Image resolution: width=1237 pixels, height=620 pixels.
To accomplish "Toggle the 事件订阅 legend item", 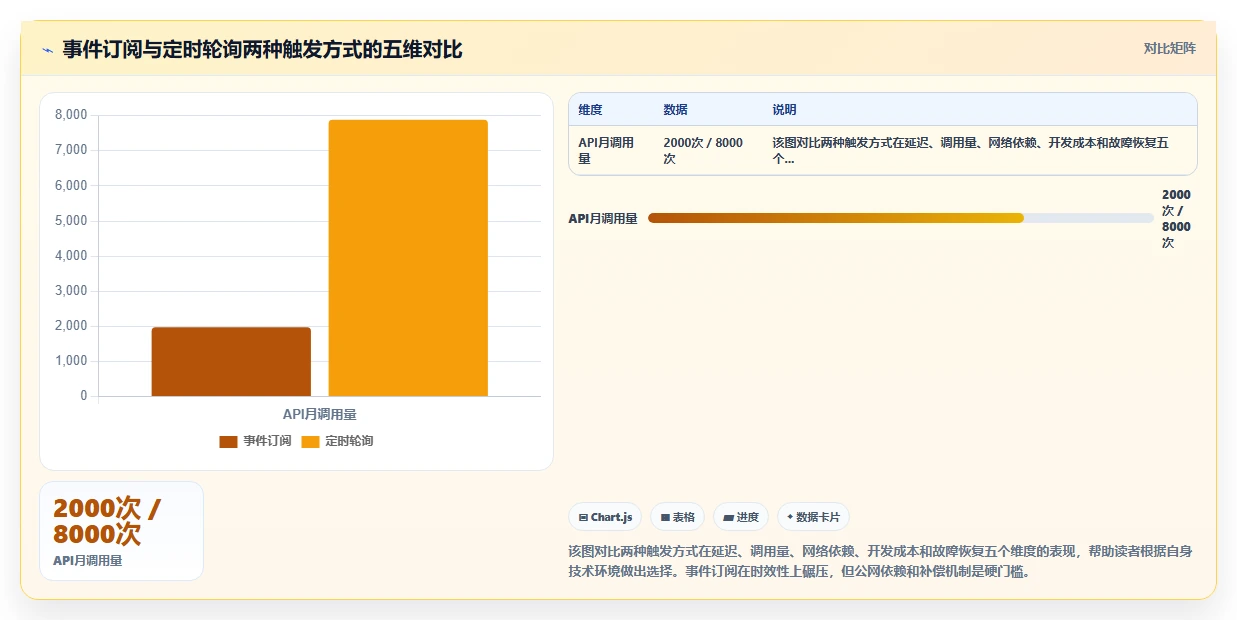I will 255,441.
